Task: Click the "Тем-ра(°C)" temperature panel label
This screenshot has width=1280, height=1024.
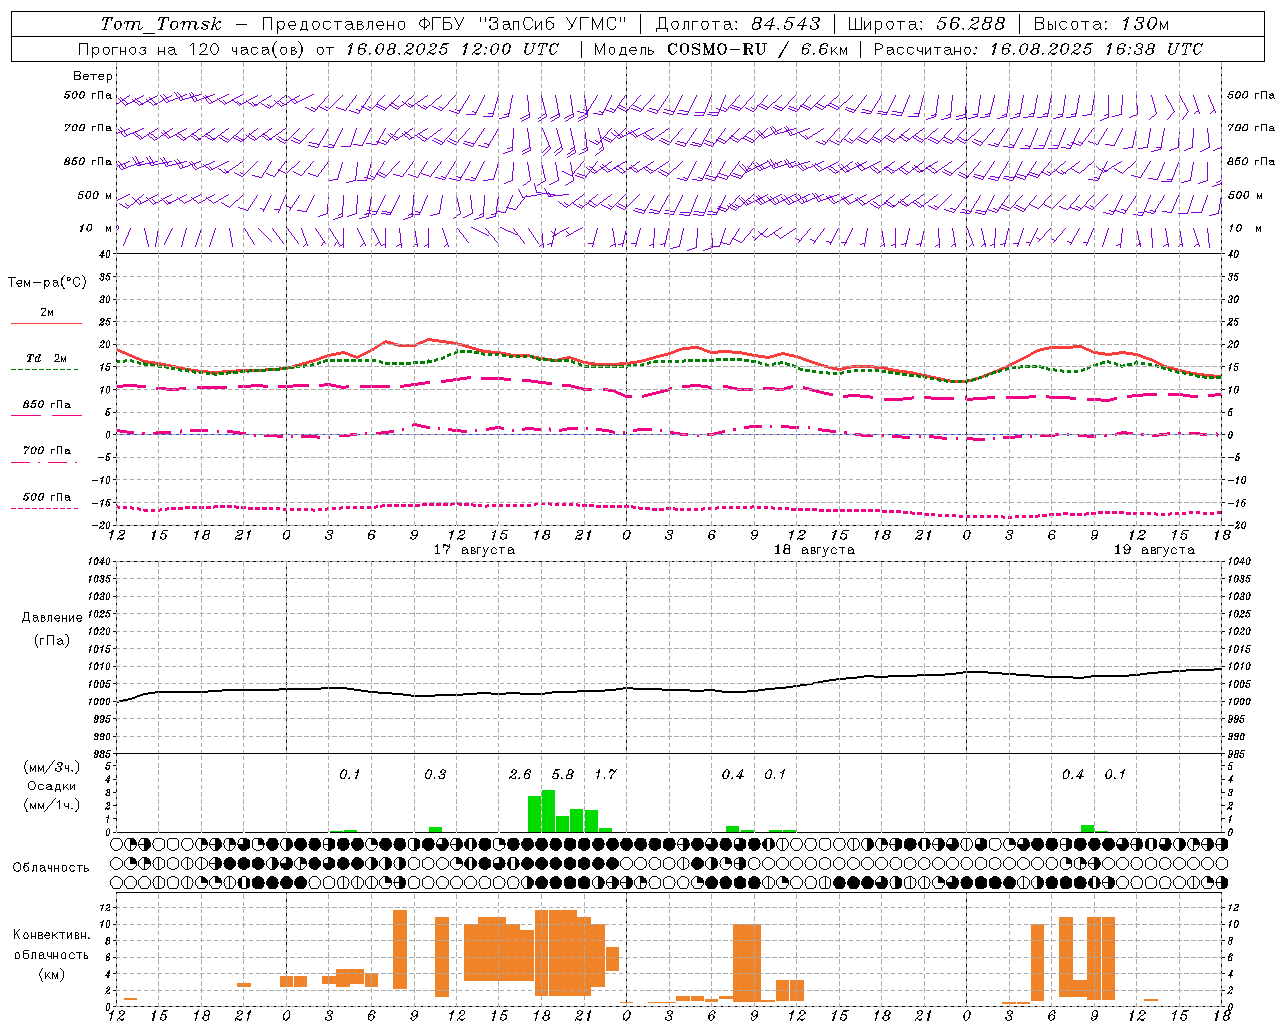Action: tap(47, 282)
